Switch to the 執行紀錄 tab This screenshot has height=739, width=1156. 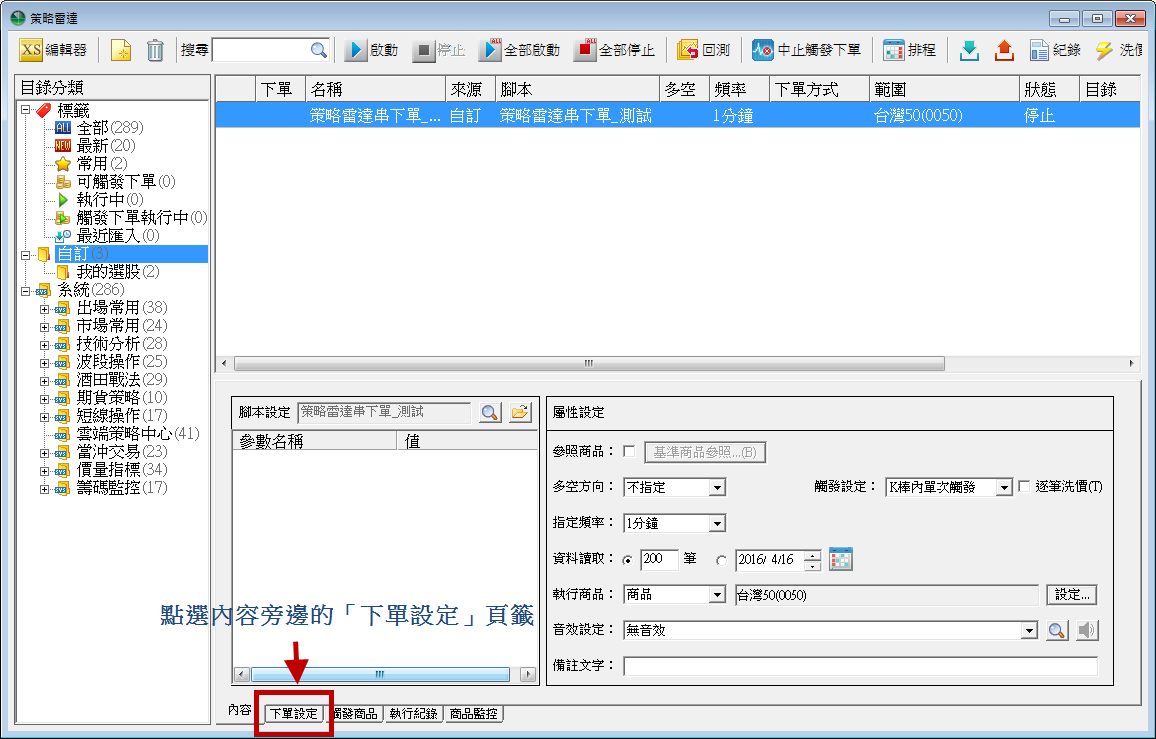pos(414,714)
